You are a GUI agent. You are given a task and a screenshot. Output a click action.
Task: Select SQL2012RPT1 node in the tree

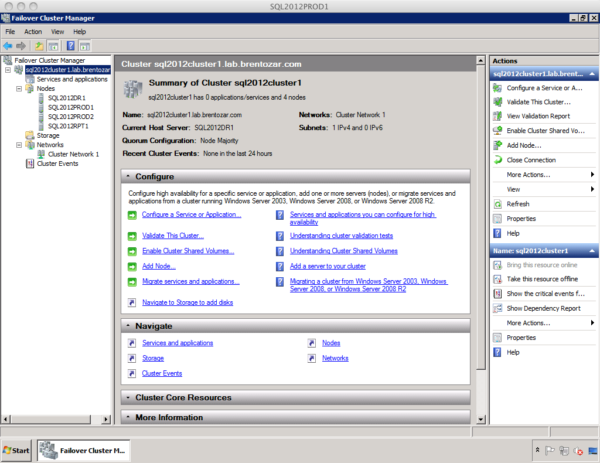(x=68, y=126)
